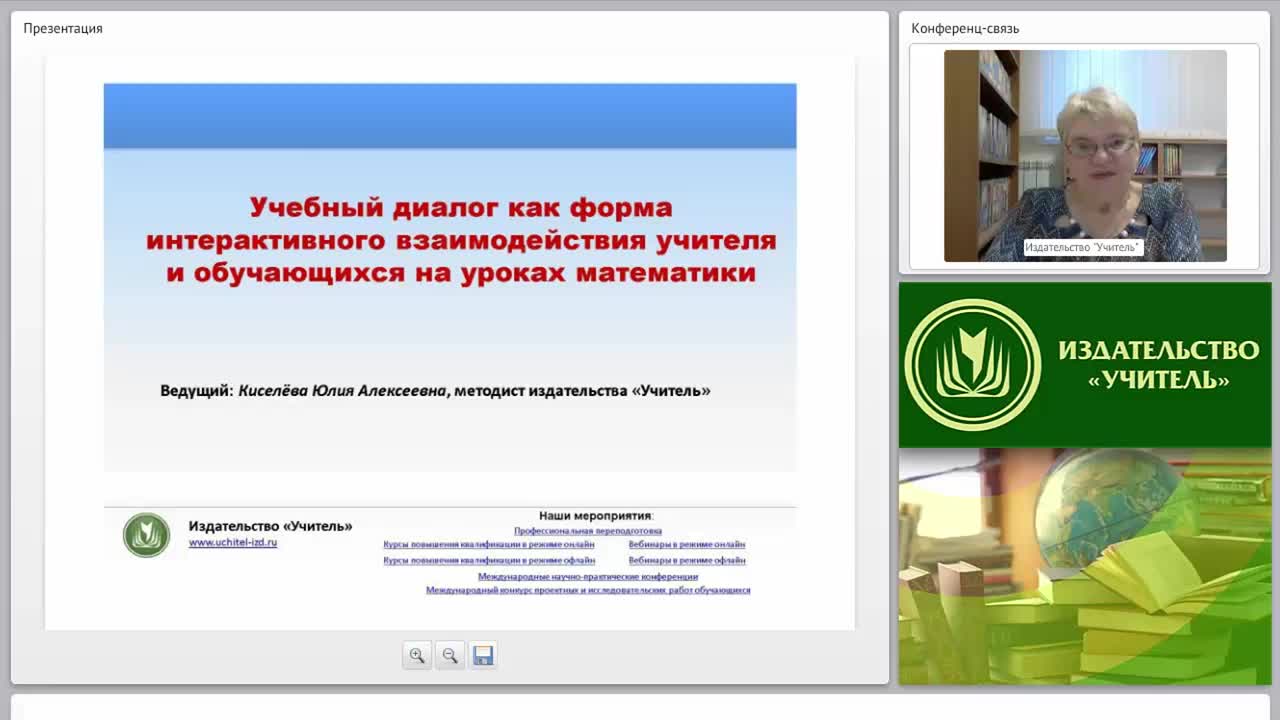Open the www.uchitel-izd.ru link
The width and height of the screenshot is (1280, 720).
coord(233,542)
